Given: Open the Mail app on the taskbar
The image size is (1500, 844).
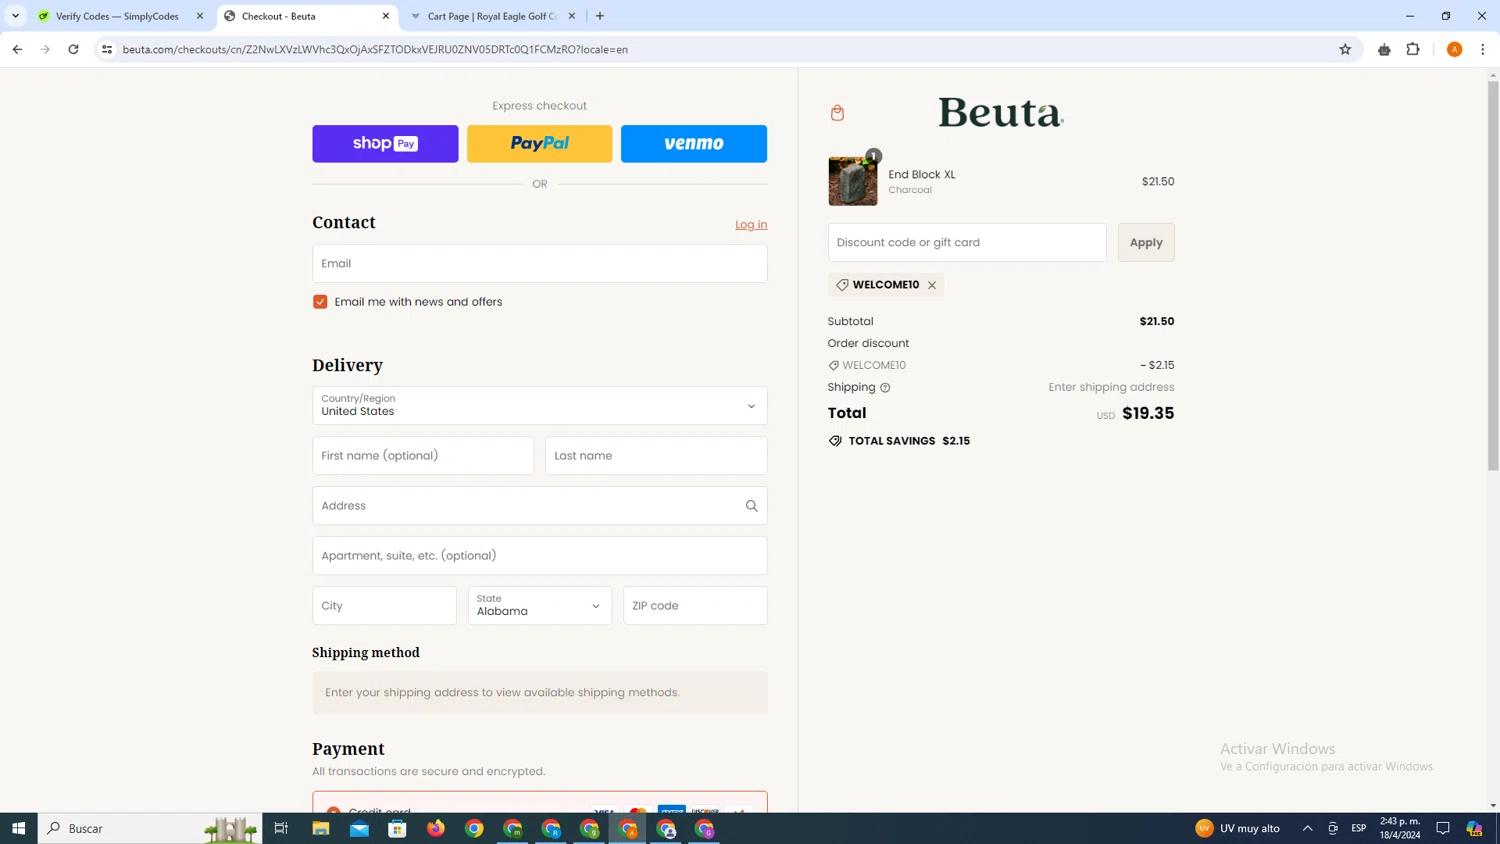Looking at the screenshot, I should [359, 828].
